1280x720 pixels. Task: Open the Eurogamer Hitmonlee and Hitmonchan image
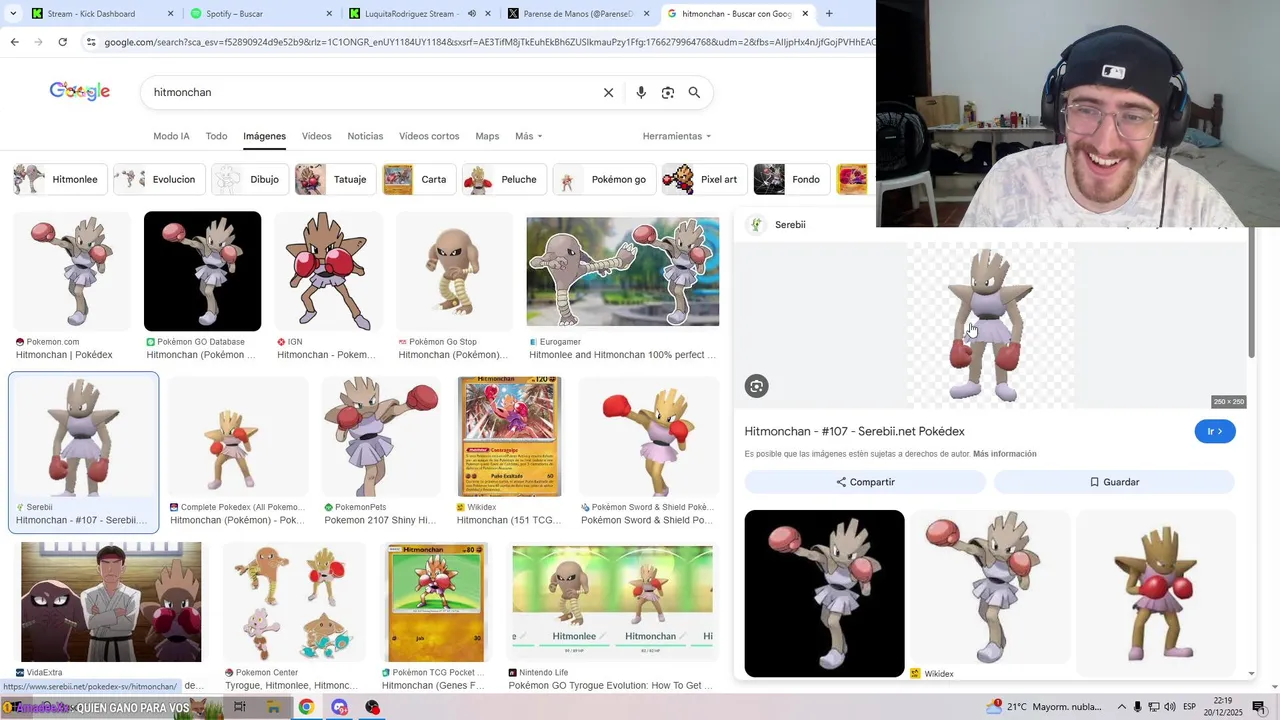(x=623, y=271)
